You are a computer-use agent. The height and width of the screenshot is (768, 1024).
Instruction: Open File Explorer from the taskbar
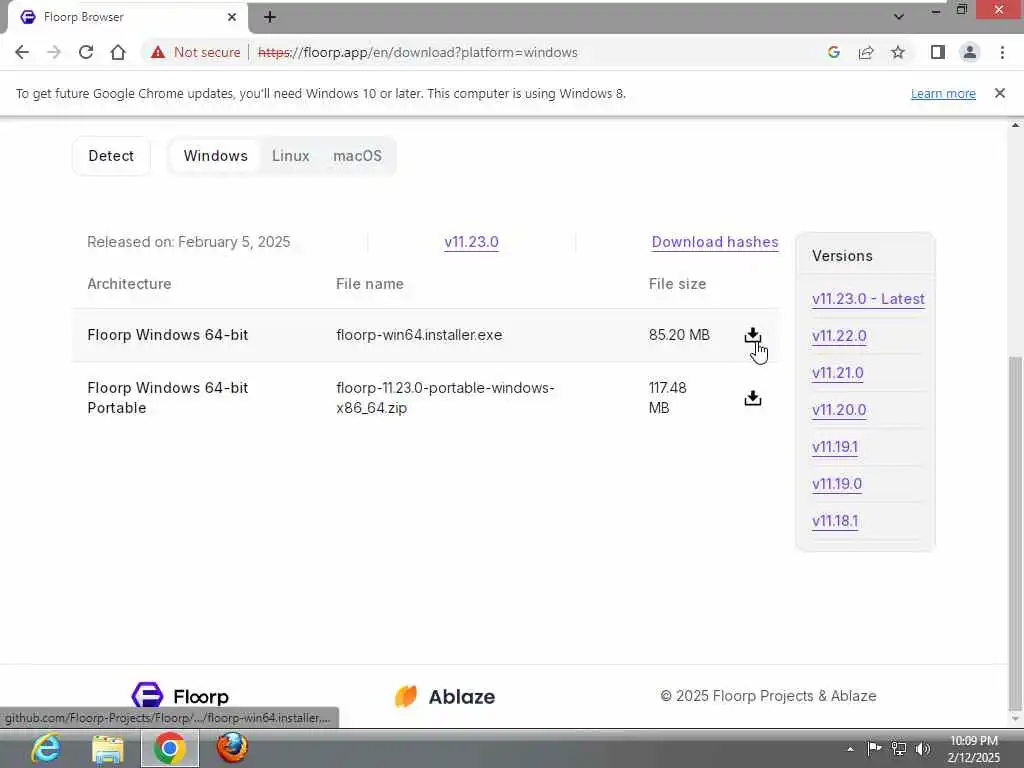click(108, 748)
